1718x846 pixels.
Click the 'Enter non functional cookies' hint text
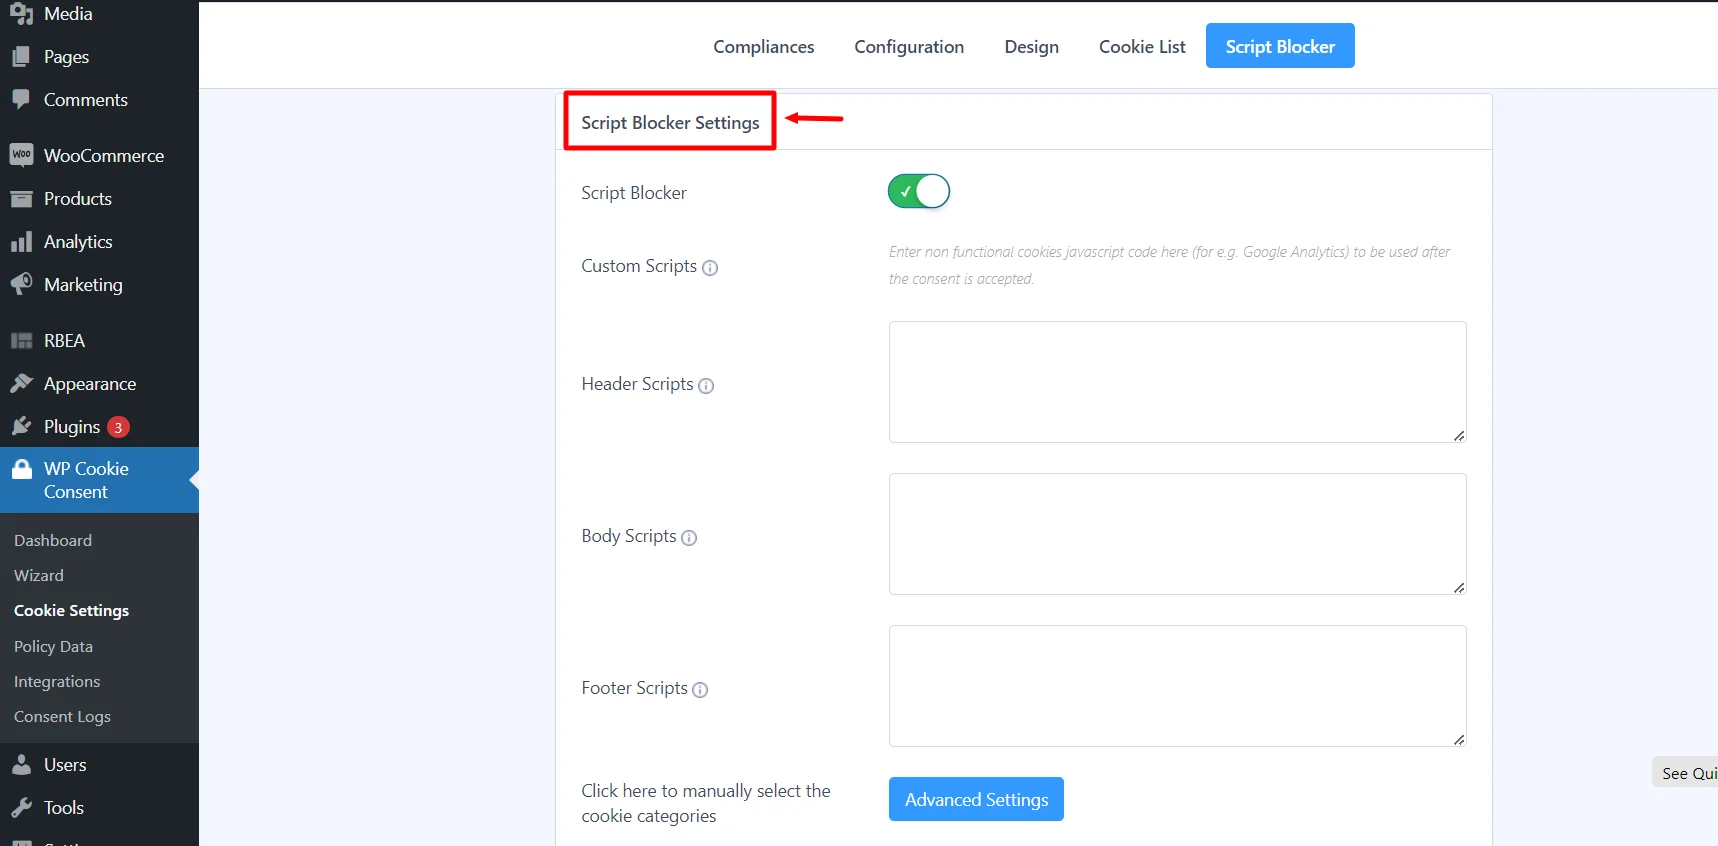click(1169, 265)
